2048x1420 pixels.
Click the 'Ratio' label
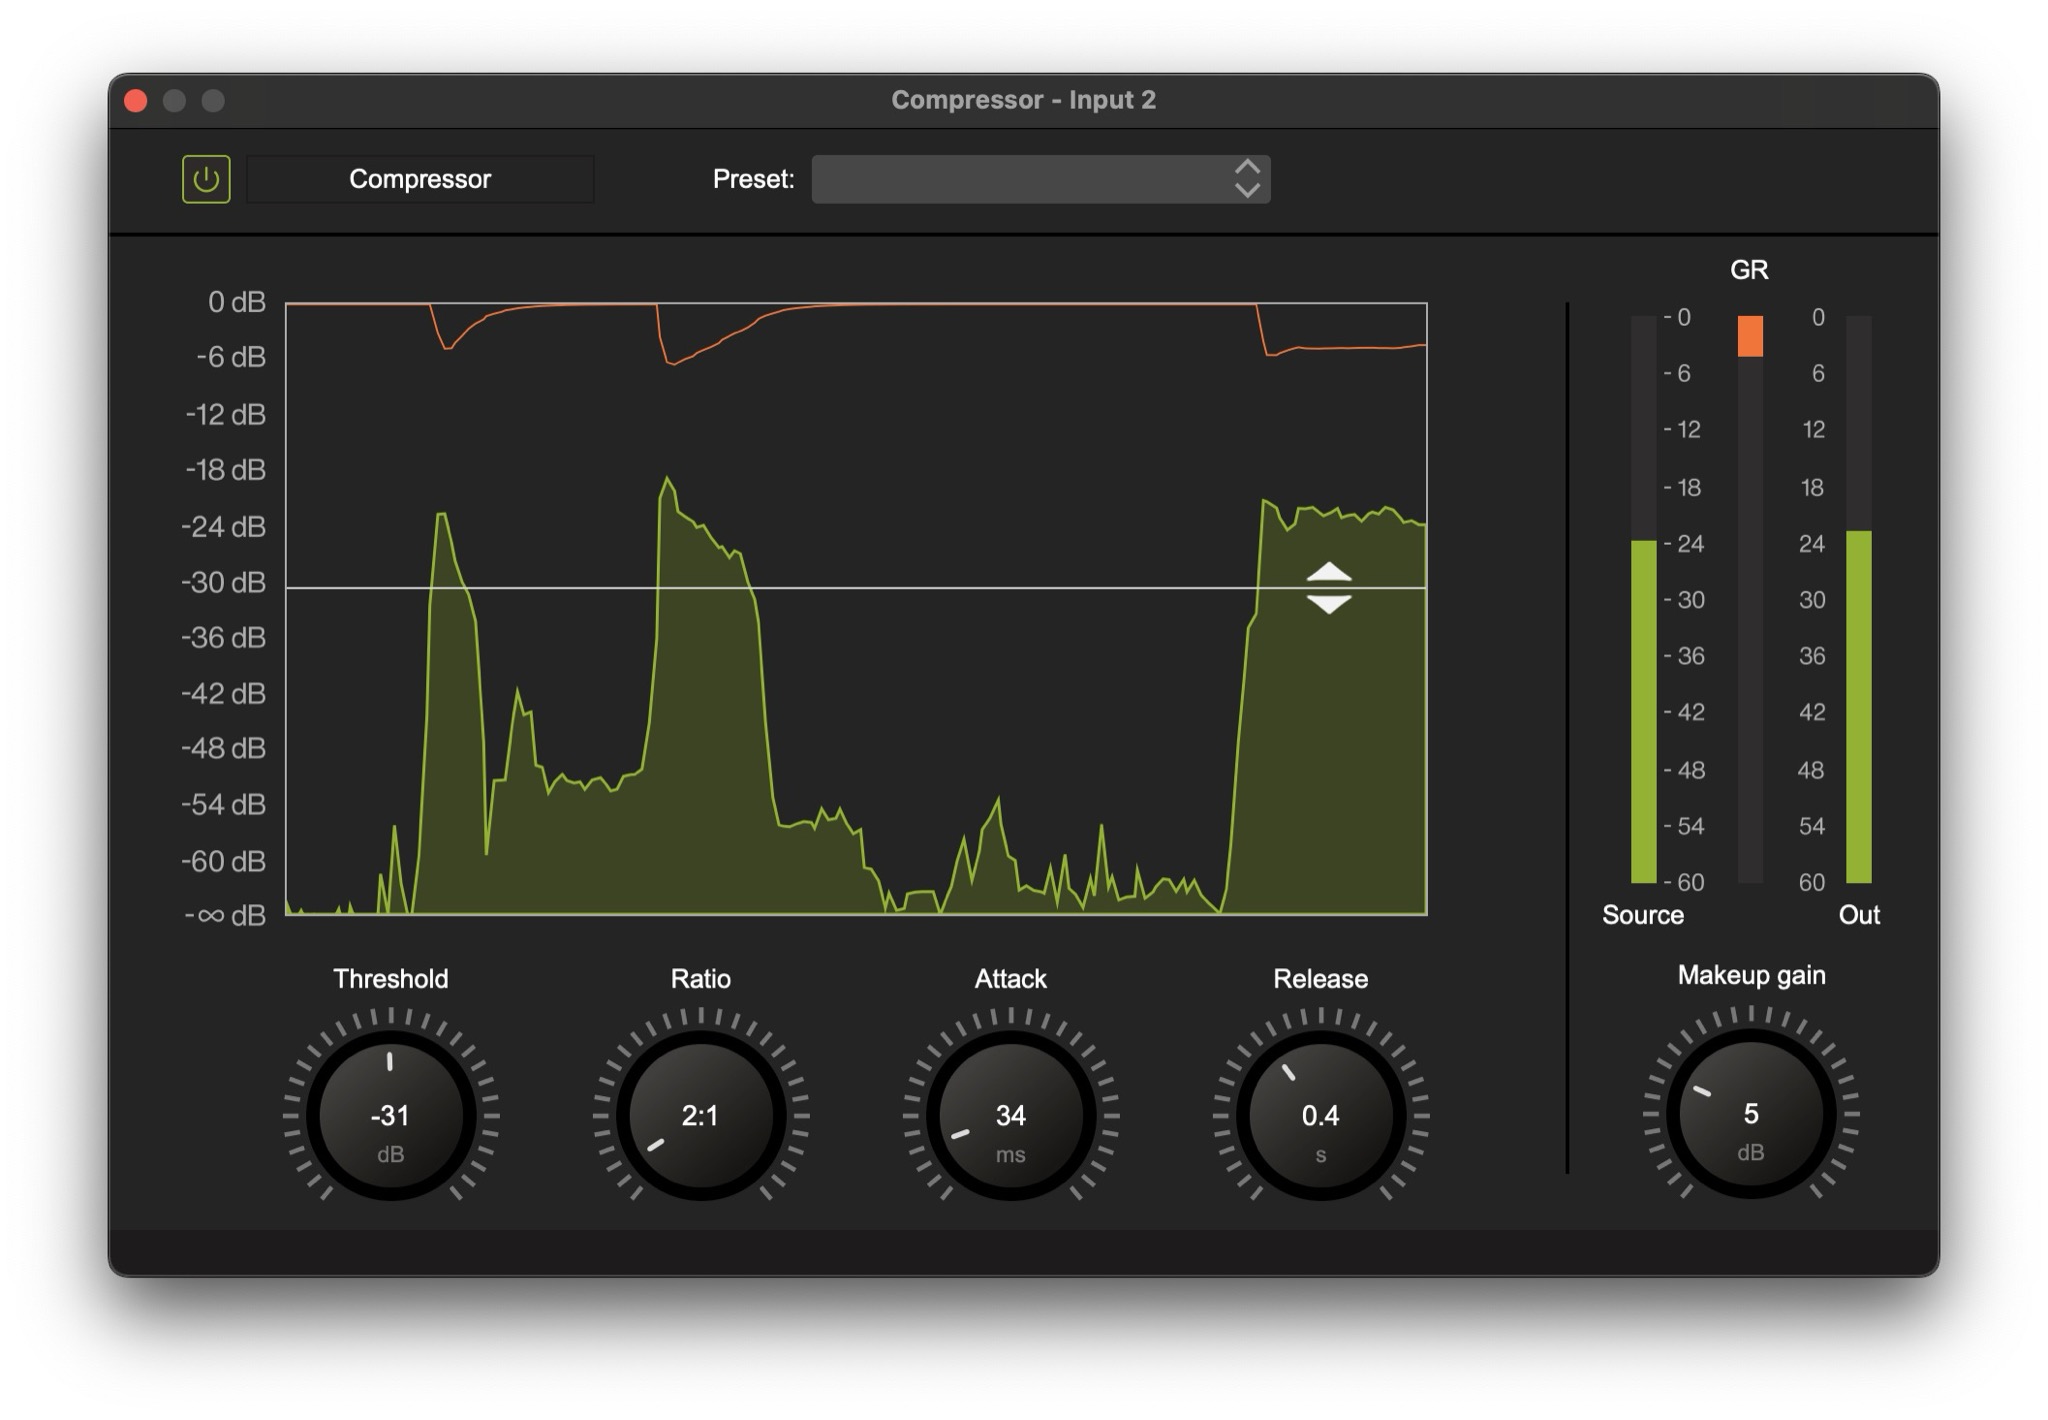click(x=700, y=978)
